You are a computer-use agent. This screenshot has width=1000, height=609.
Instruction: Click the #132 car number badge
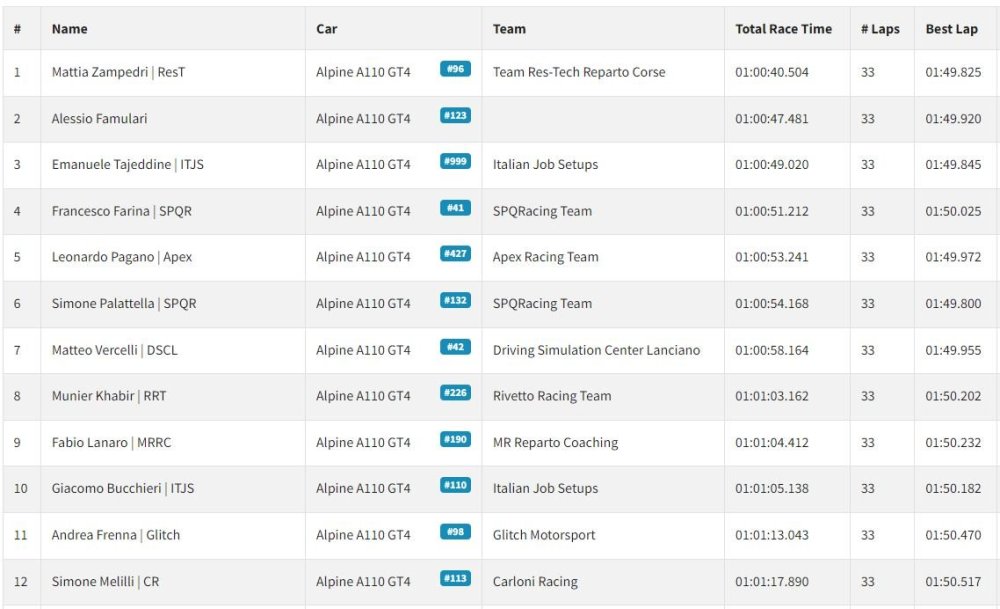click(455, 300)
